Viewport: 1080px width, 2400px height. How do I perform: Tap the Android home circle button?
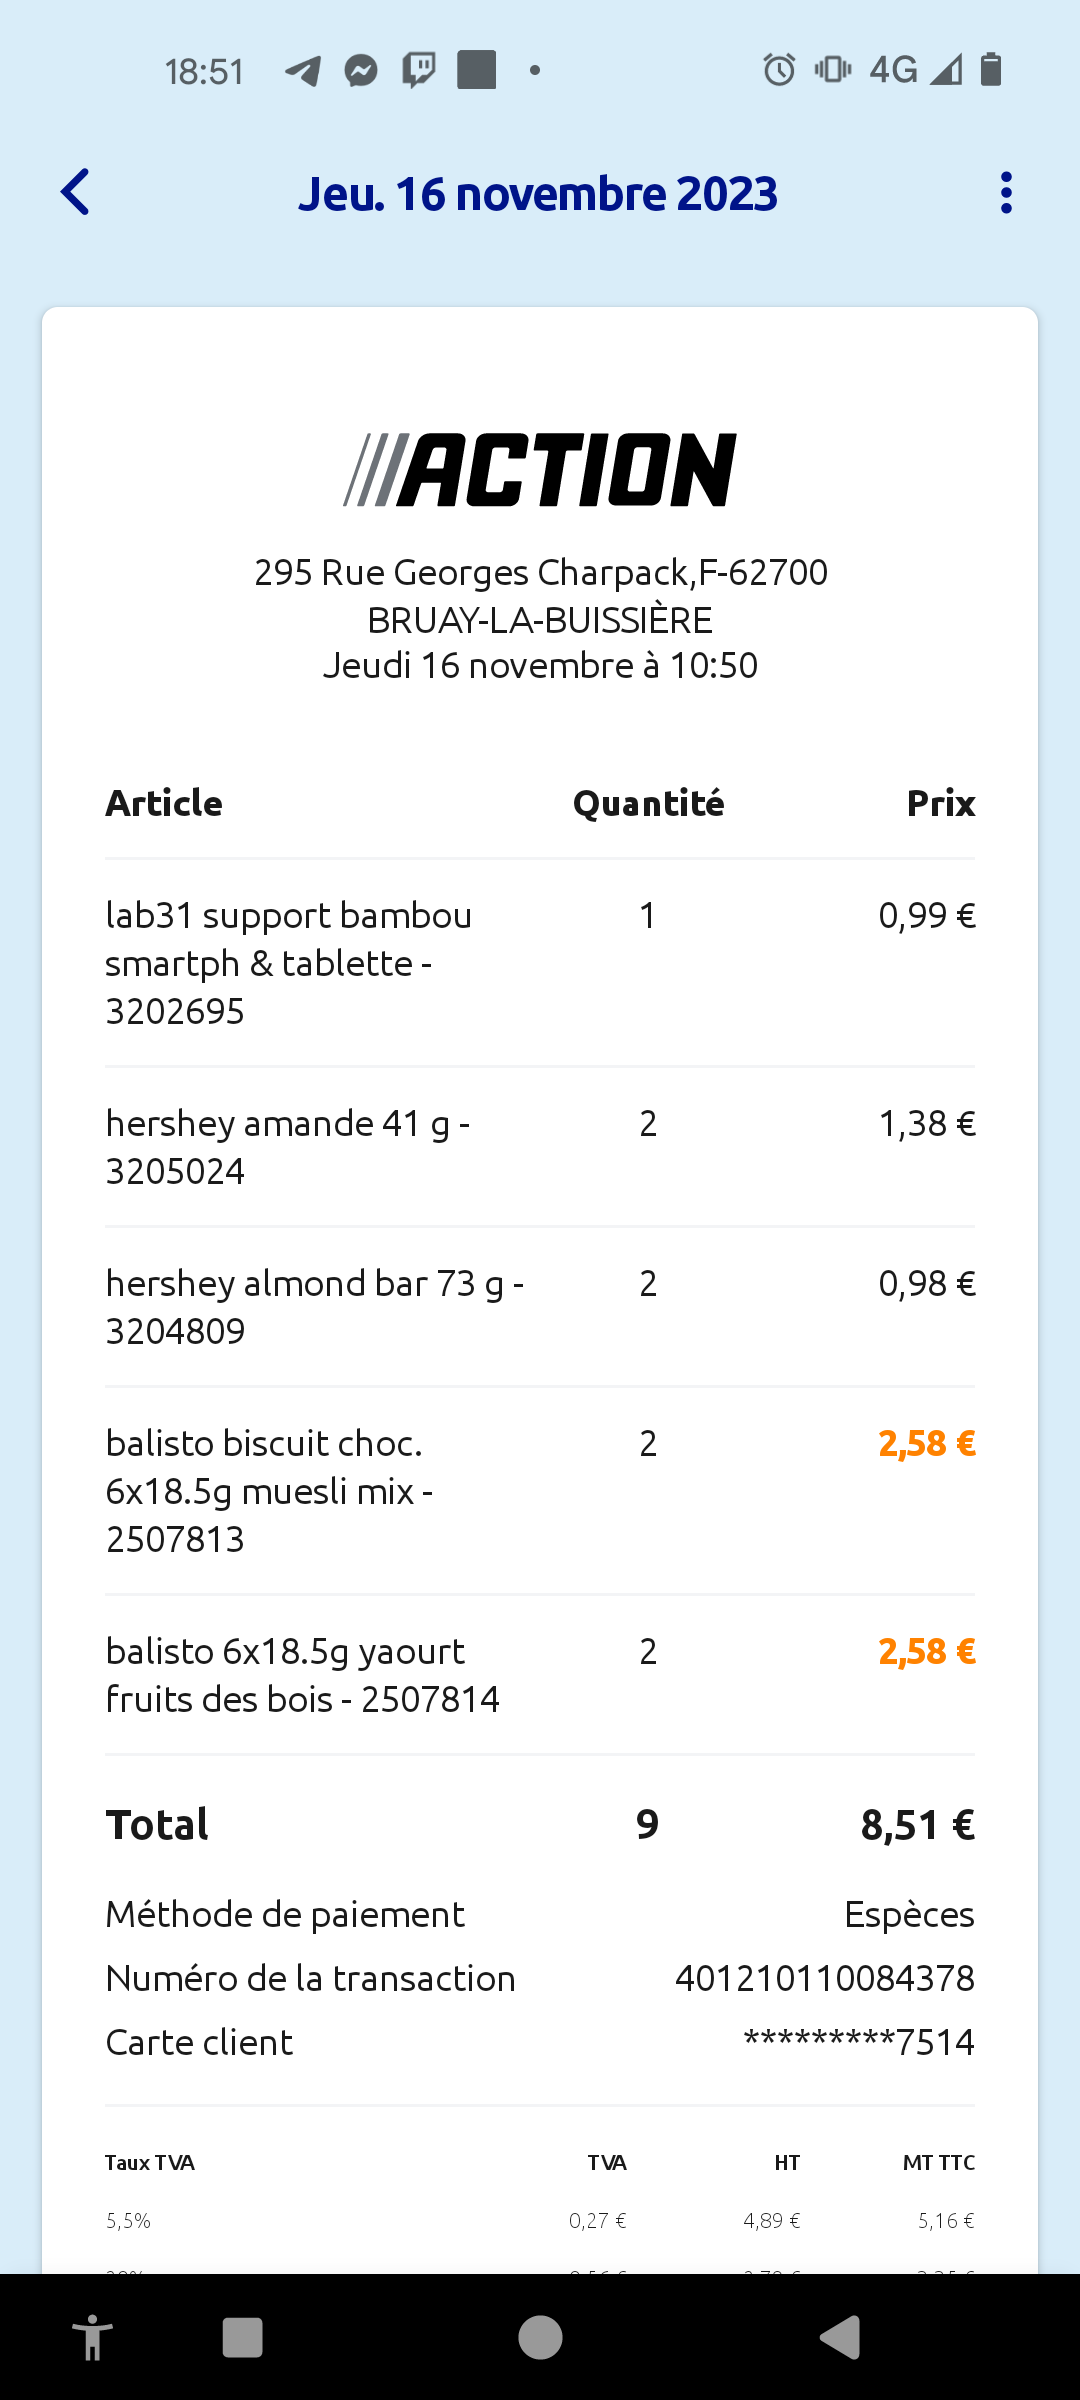tap(540, 2338)
